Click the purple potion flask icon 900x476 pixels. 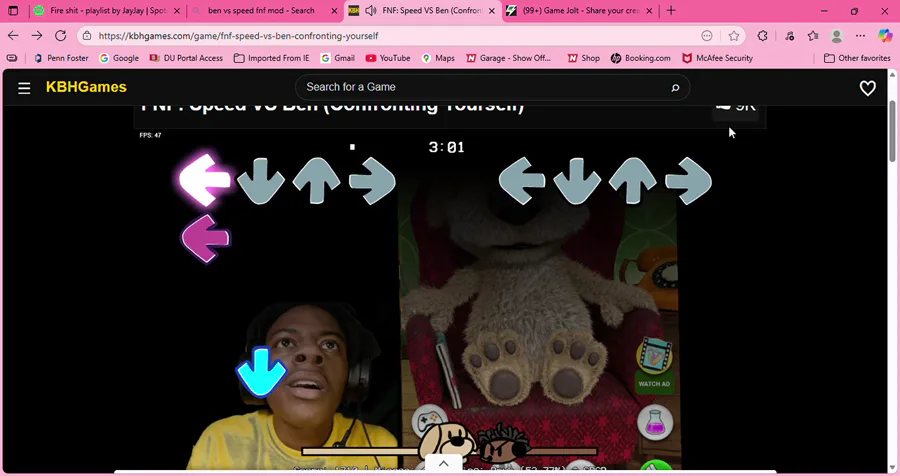point(655,424)
